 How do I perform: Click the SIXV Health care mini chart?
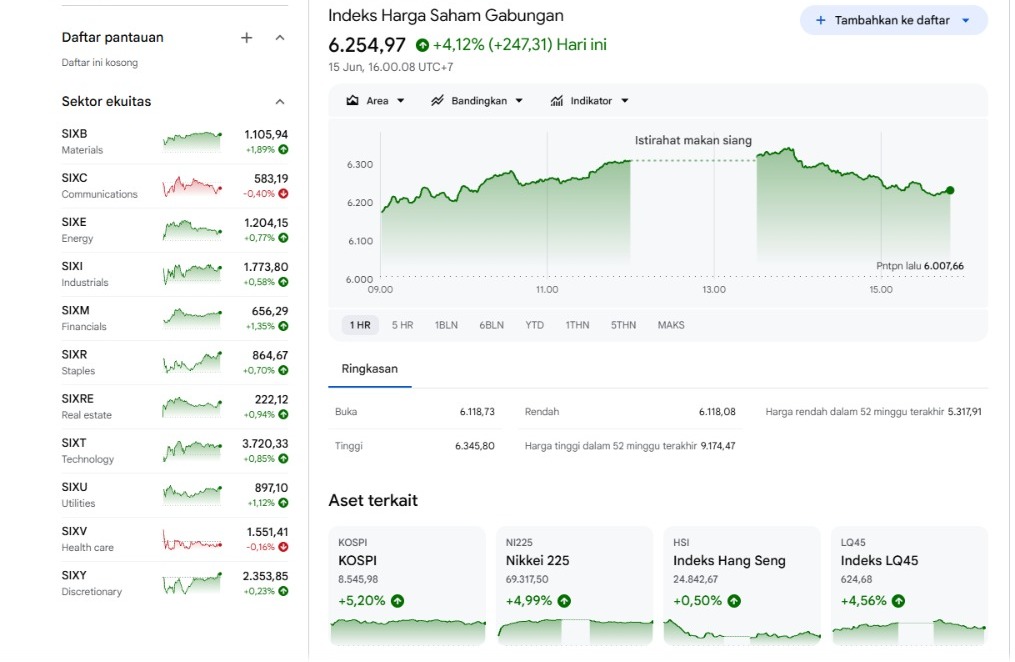click(x=192, y=540)
